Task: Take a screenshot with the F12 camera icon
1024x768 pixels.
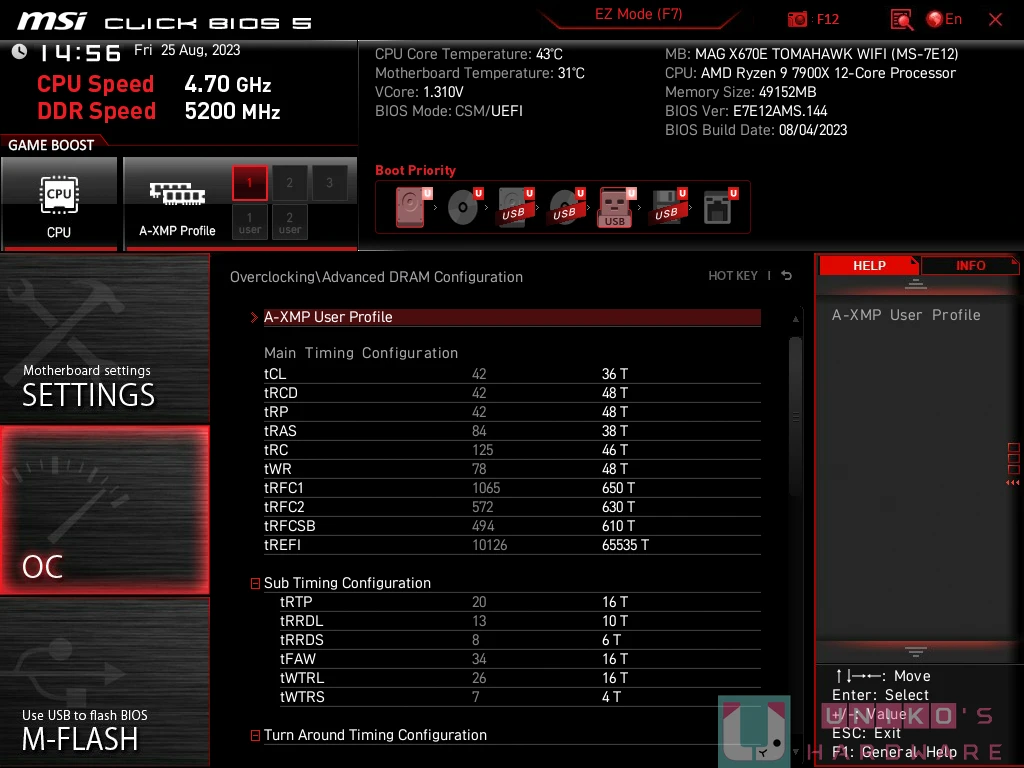Action: click(x=797, y=20)
